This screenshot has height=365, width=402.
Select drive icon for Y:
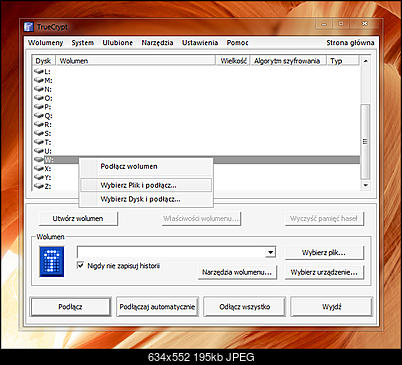[x=39, y=177]
